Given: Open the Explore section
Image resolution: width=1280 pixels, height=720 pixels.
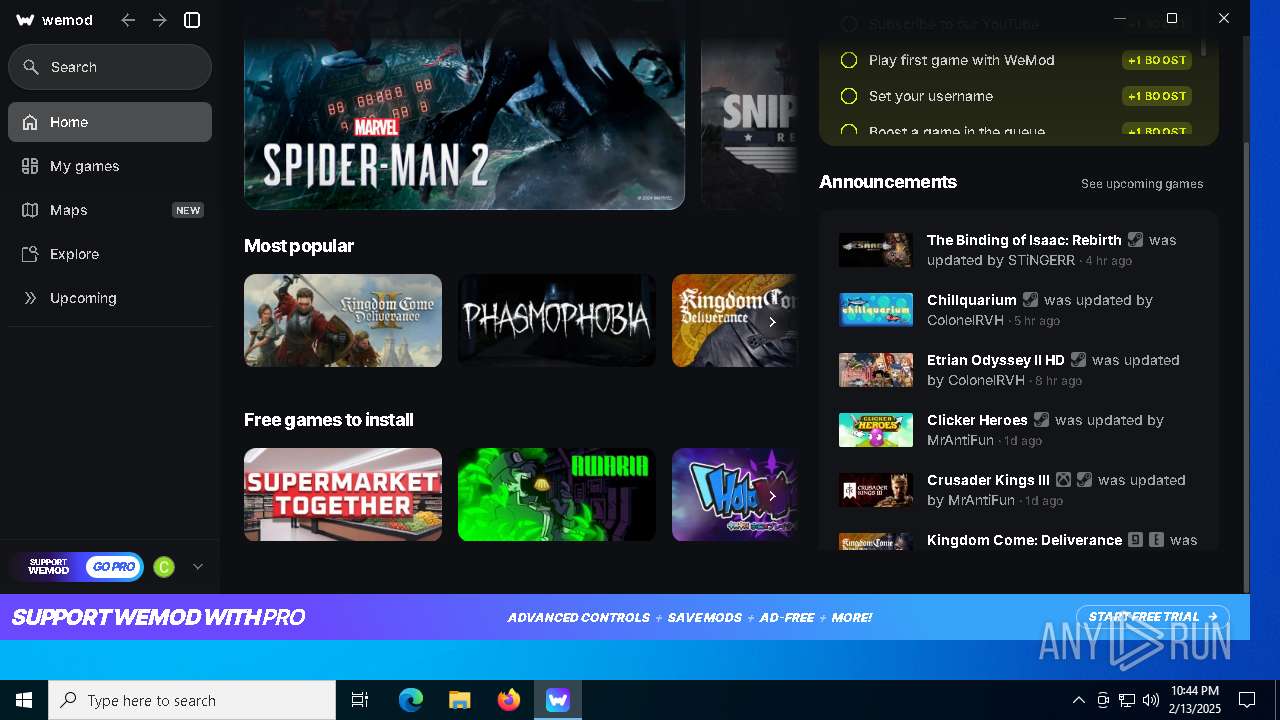Looking at the screenshot, I should 110,254.
